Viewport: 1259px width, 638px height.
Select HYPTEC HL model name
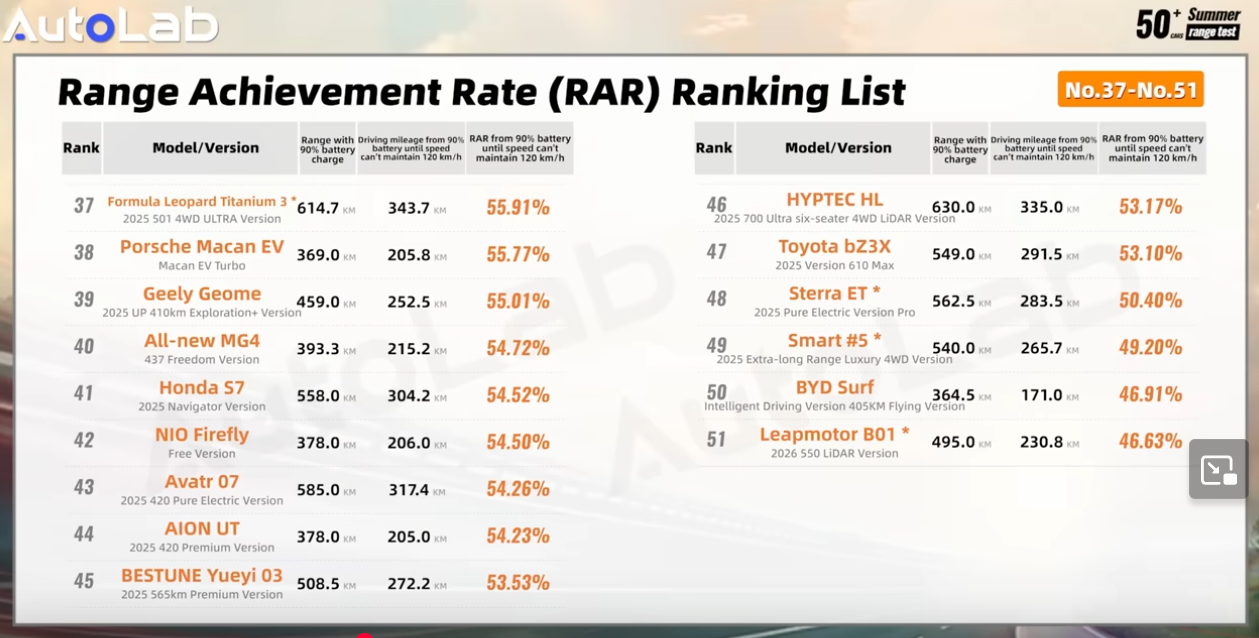point(835,199)
